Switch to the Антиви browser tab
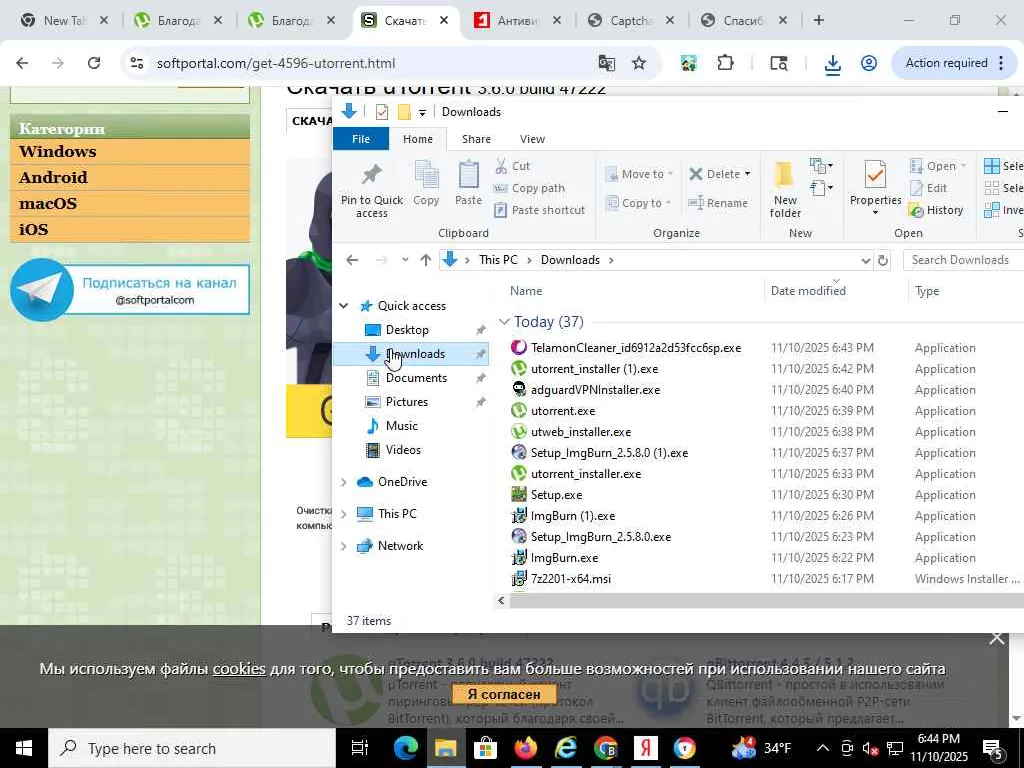 click(x=517, y=20)
